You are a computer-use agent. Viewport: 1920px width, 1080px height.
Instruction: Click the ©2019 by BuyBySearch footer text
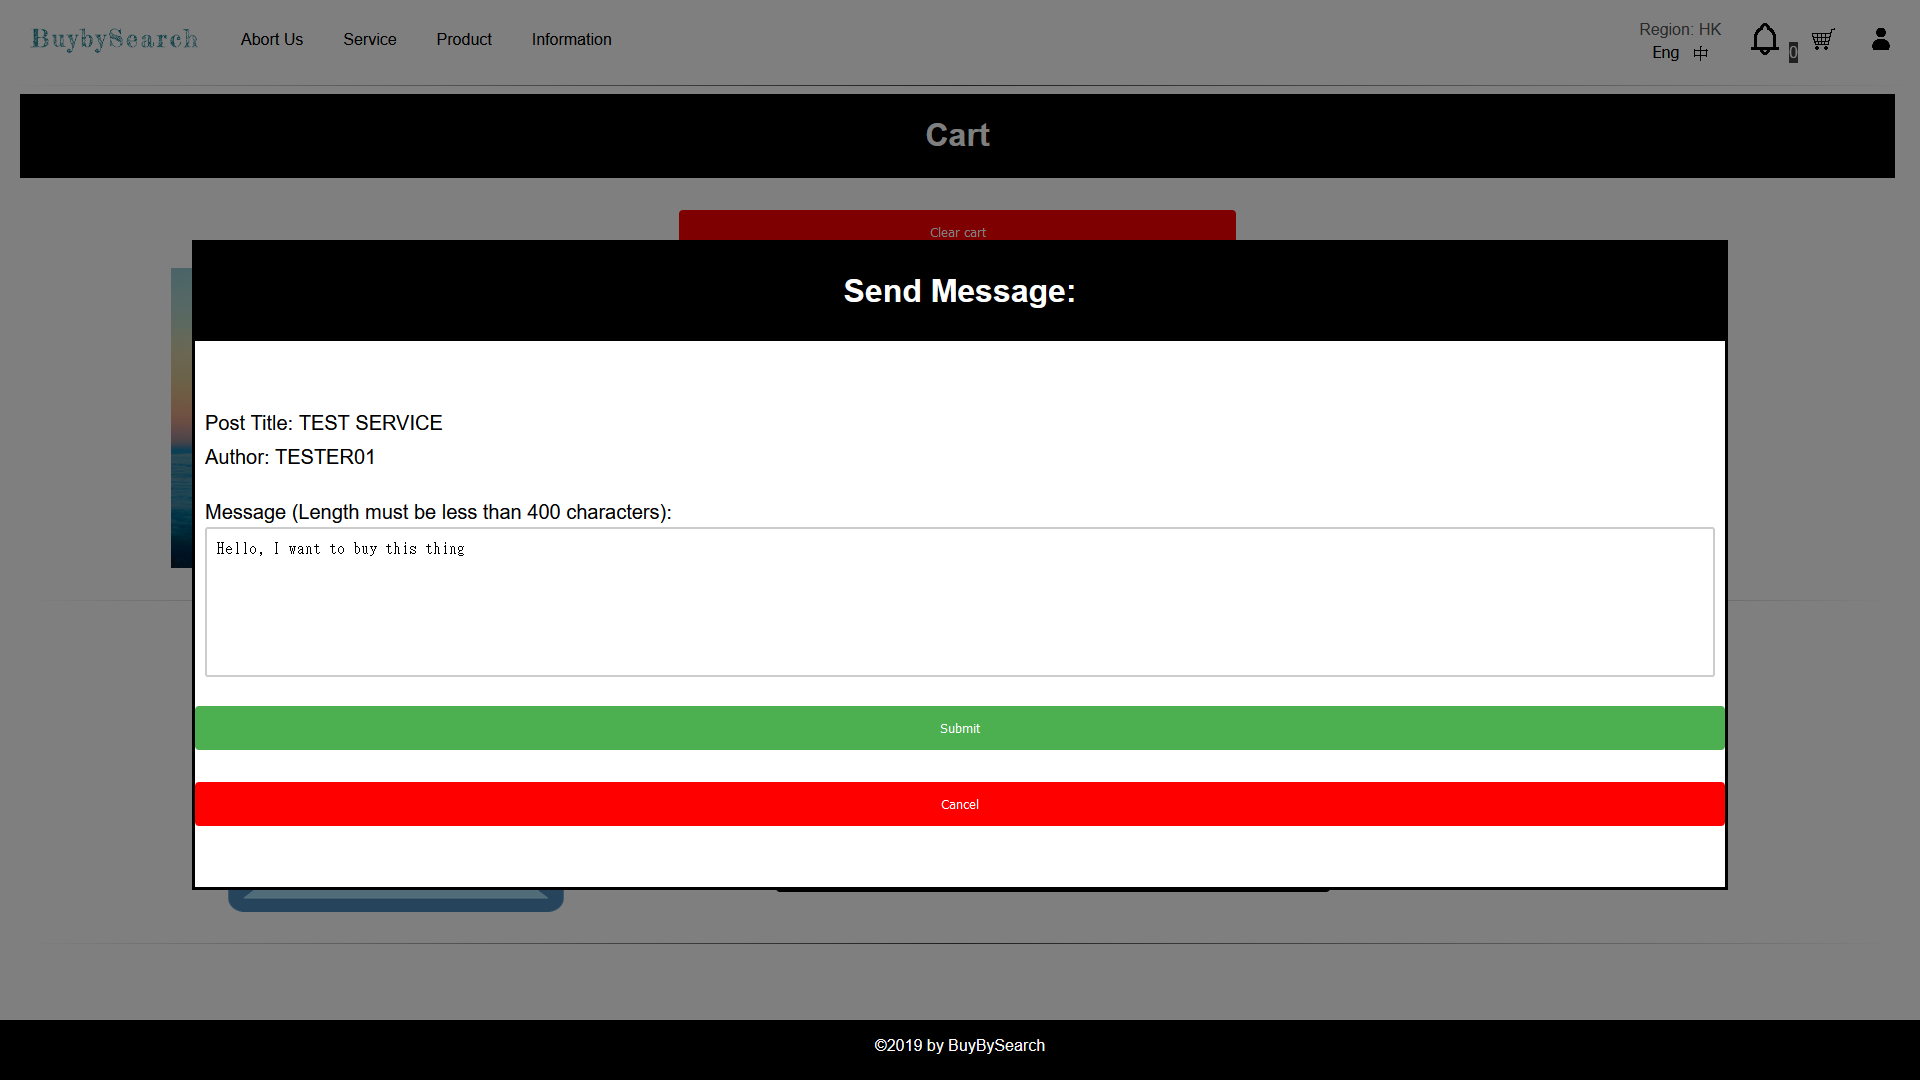coord(959,1045)
